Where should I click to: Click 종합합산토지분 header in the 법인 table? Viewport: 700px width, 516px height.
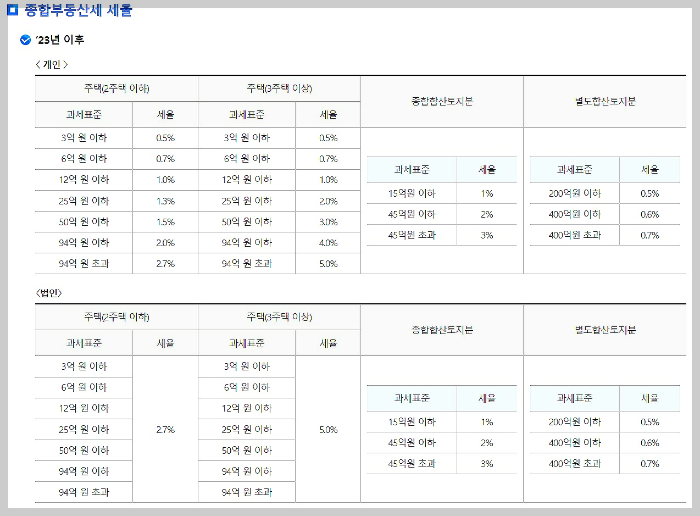[x=442, y=330]
